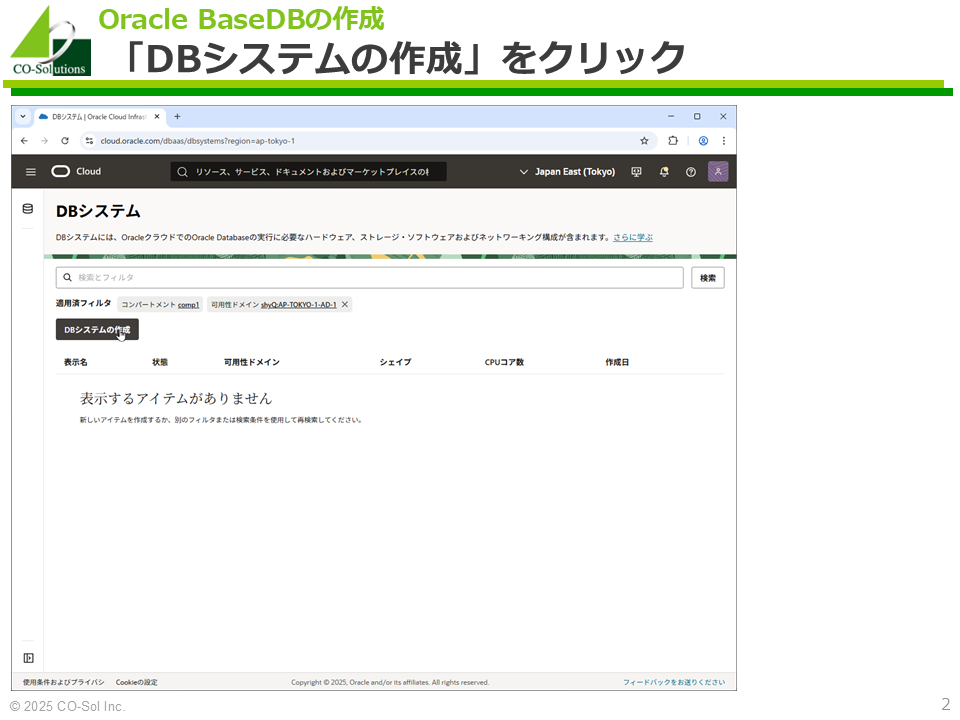Click the search magnifier in the Cloud header

(182, 172)
